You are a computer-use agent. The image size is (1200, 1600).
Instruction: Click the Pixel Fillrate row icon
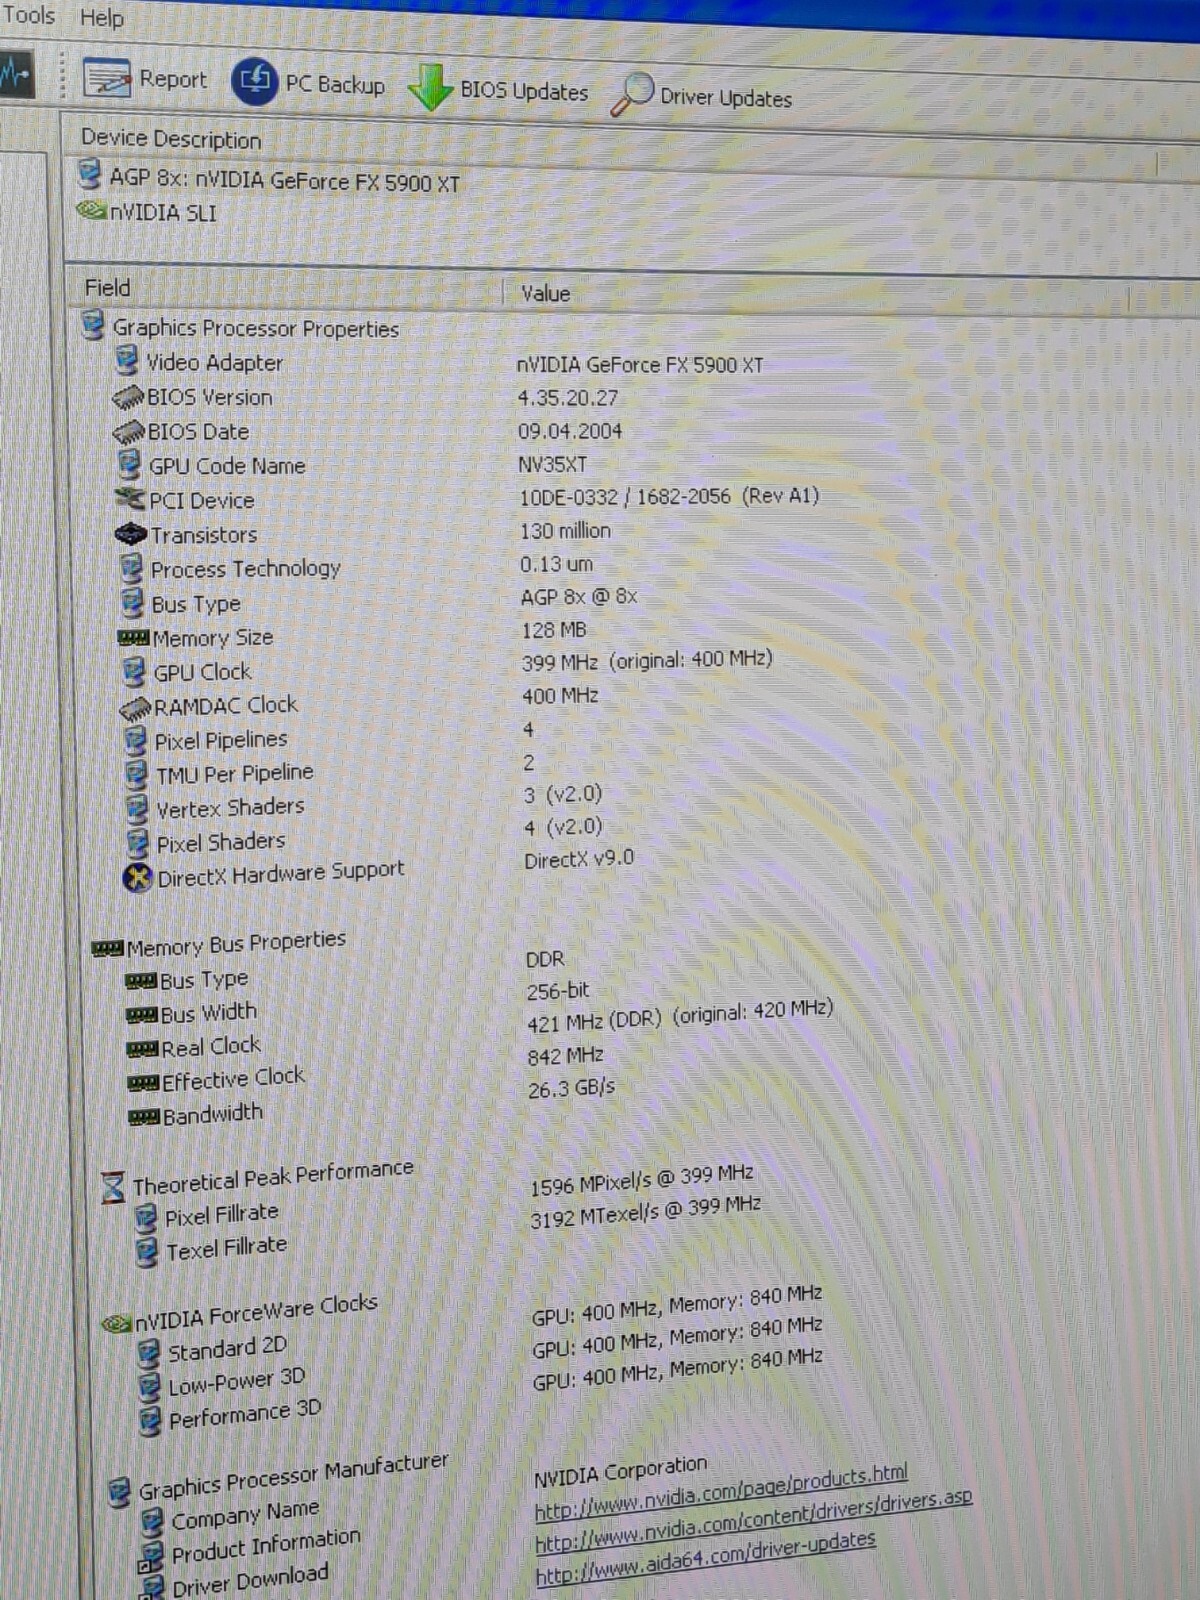tap(146, 1217)
